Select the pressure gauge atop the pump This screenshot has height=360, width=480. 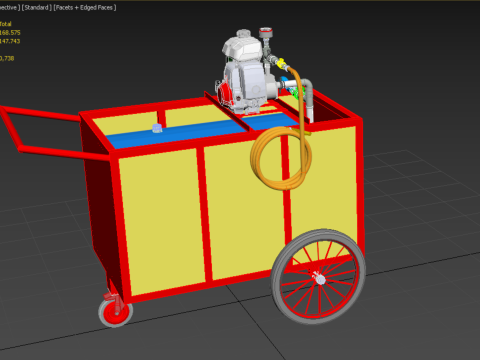(266, 33)
